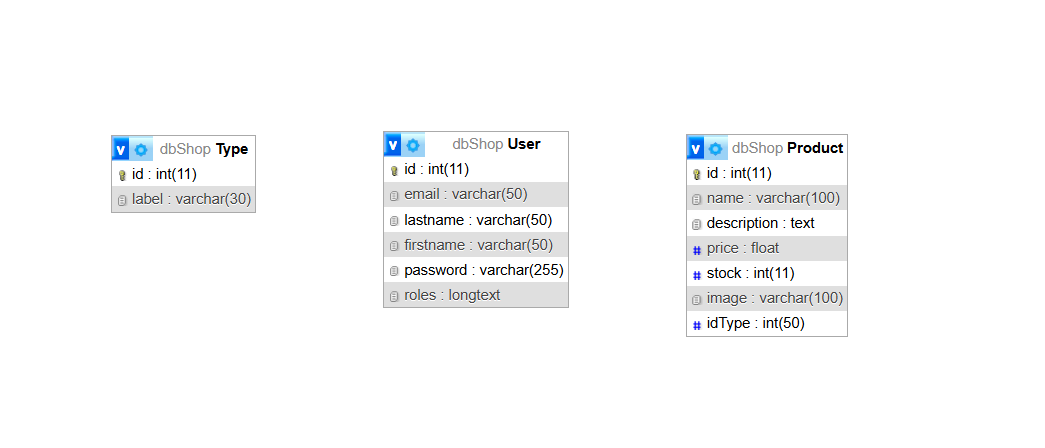This screenshot has width=1045, height=448.
Task: Select the description : text column row
Action: pyautogui.click(x=760, y=223)
